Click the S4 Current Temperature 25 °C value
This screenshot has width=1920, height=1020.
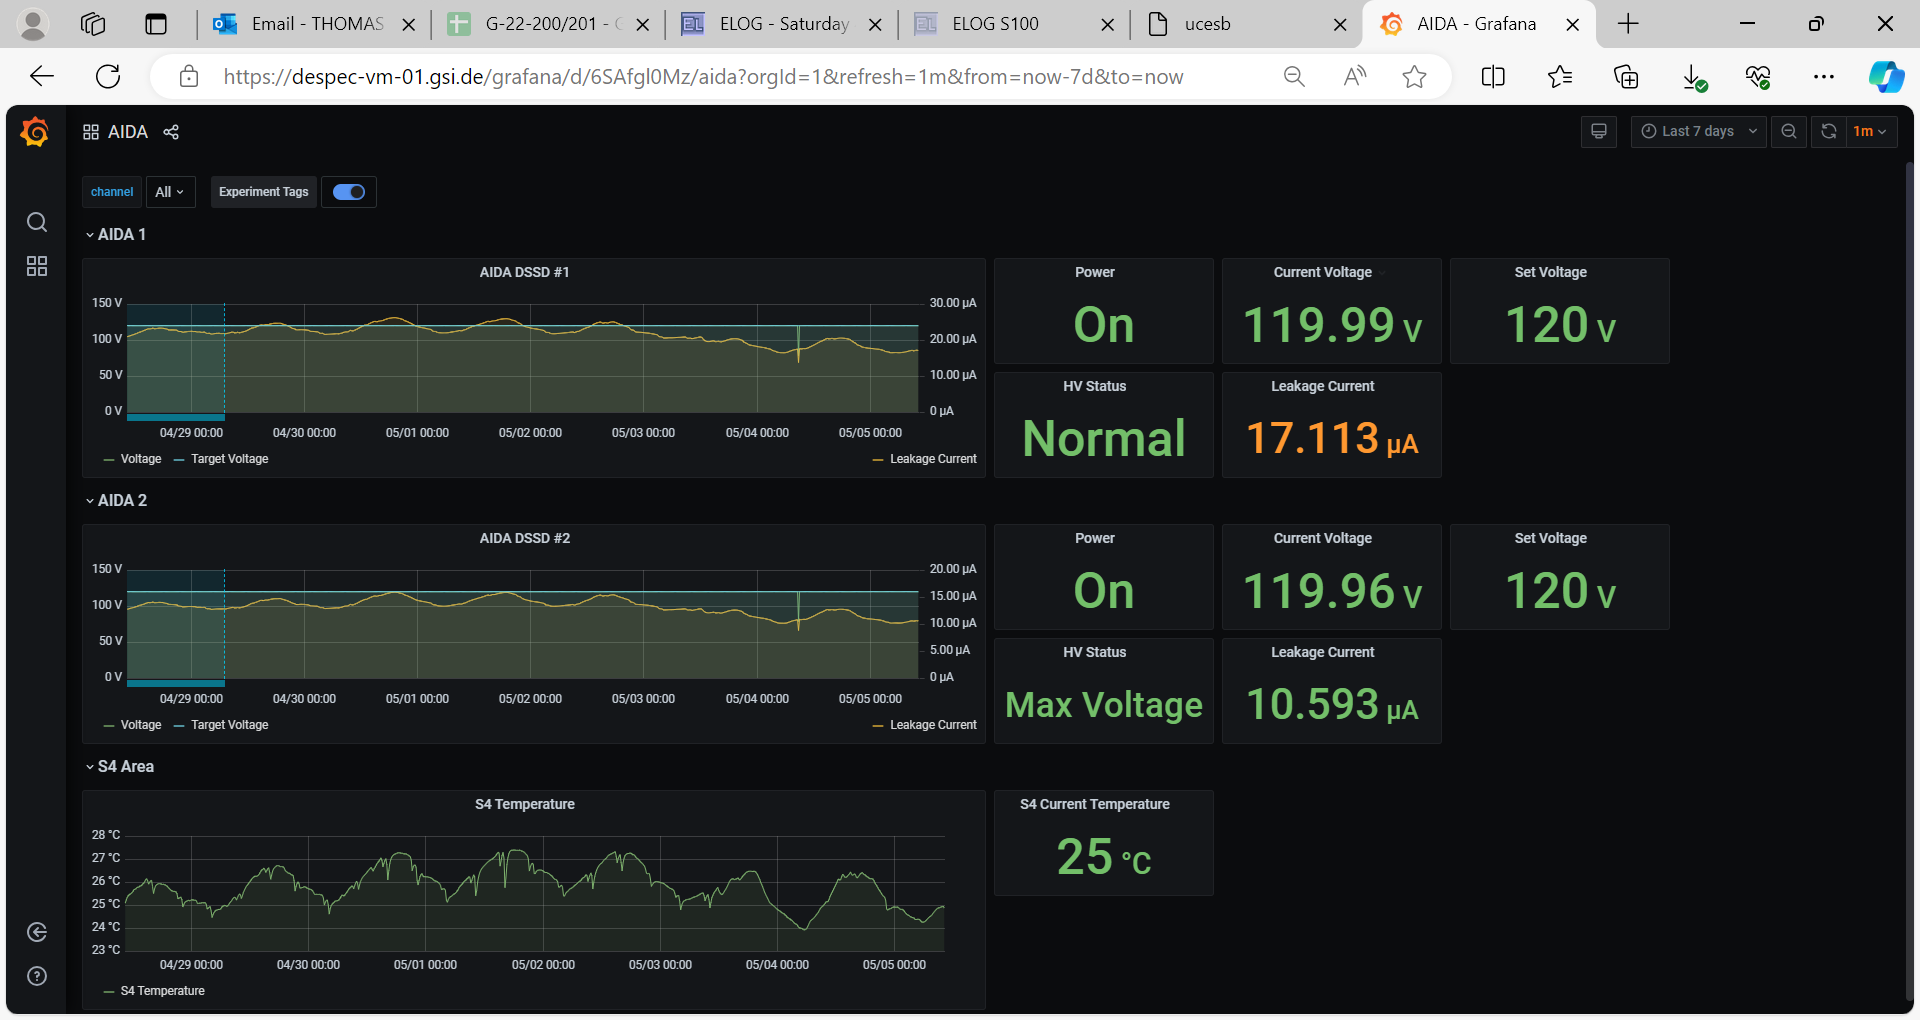1104,857
